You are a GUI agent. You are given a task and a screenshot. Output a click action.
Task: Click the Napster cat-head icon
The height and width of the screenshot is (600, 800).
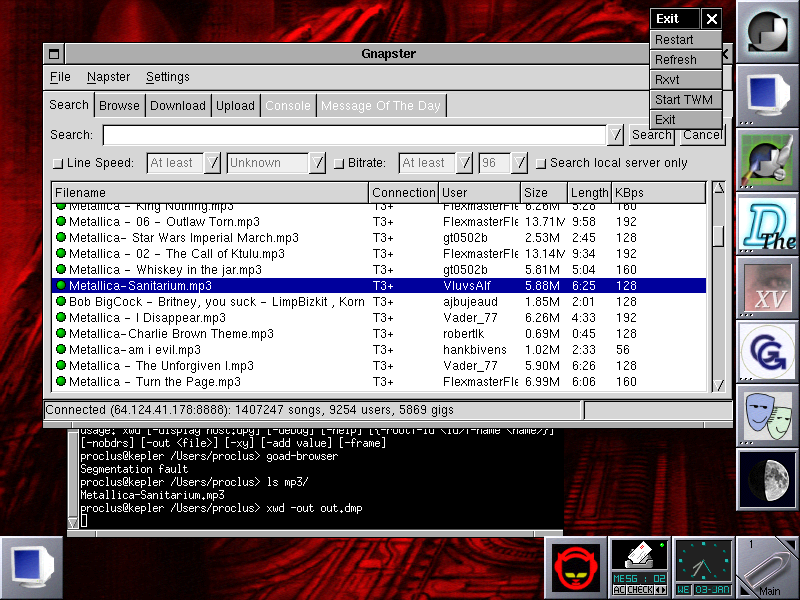[577, 567]
